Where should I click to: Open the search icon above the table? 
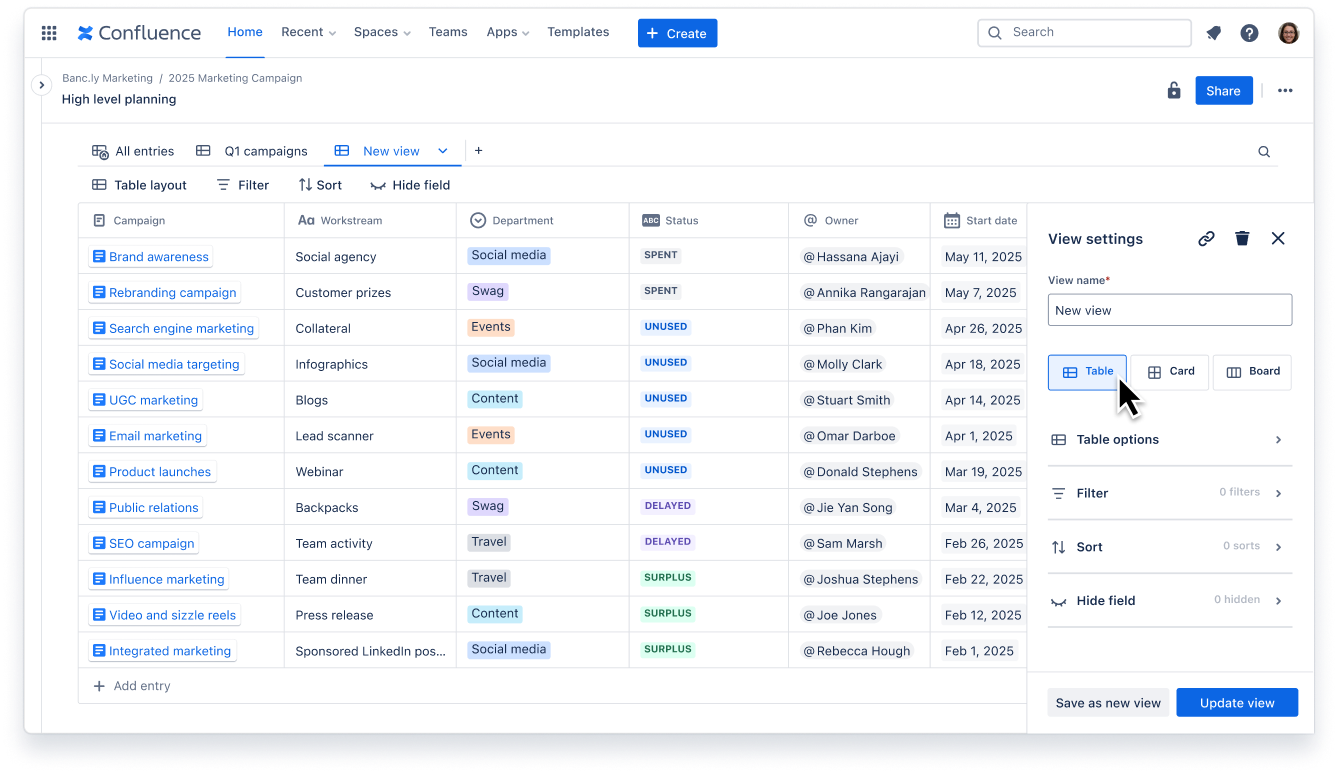[x=1263, y=151]
